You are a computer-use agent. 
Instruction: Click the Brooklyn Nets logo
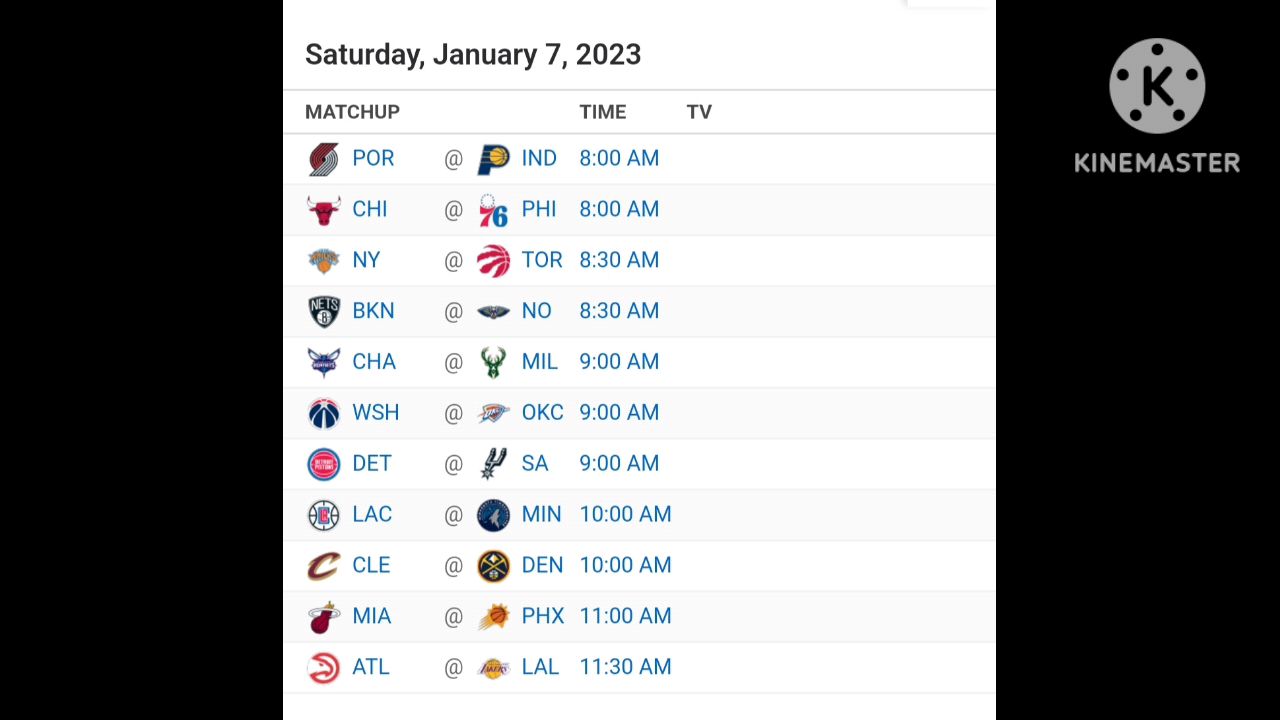(323, 312)
